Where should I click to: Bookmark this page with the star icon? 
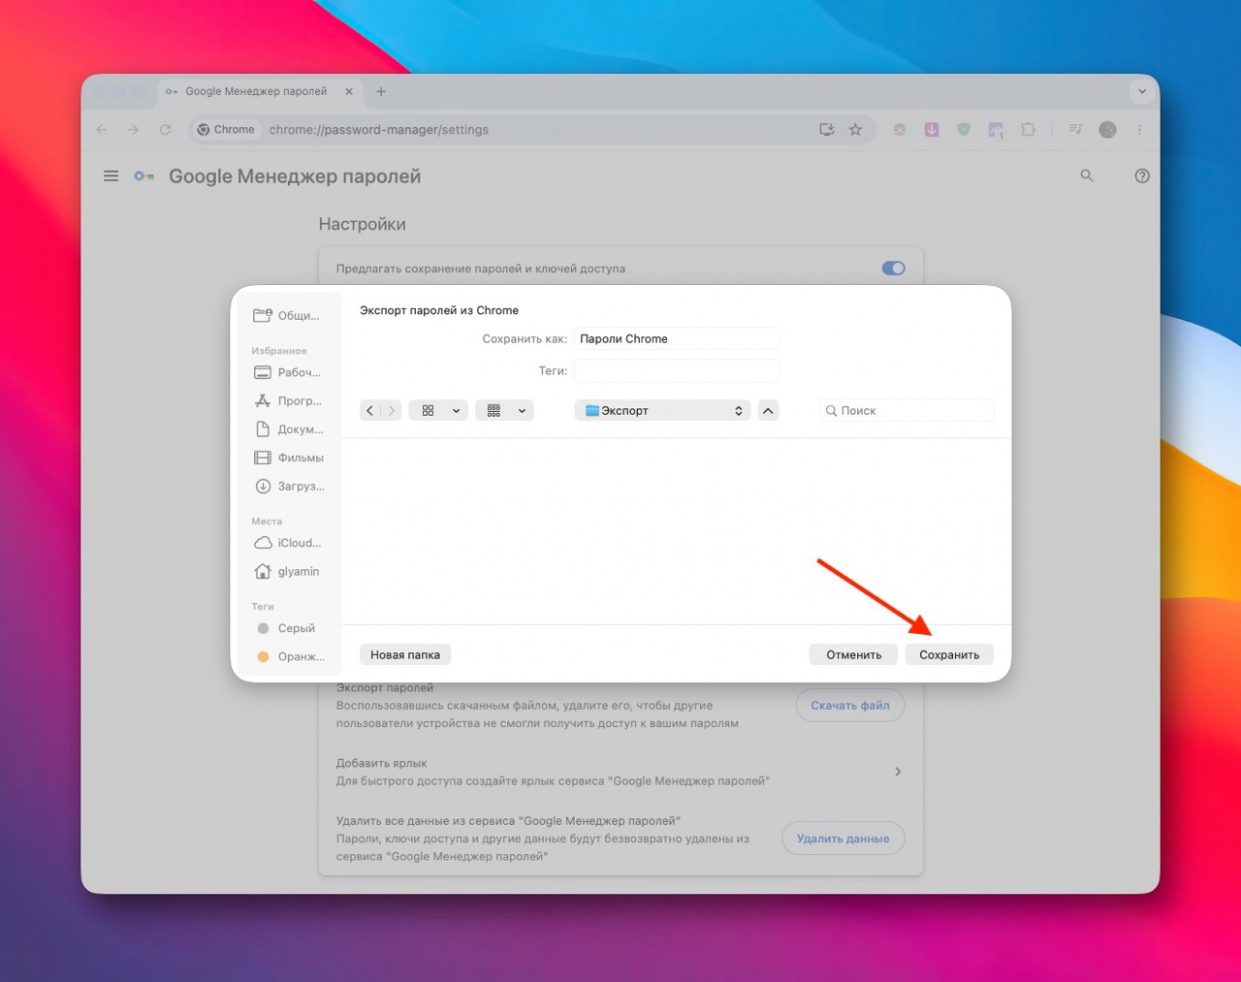(x=855, y=130)
